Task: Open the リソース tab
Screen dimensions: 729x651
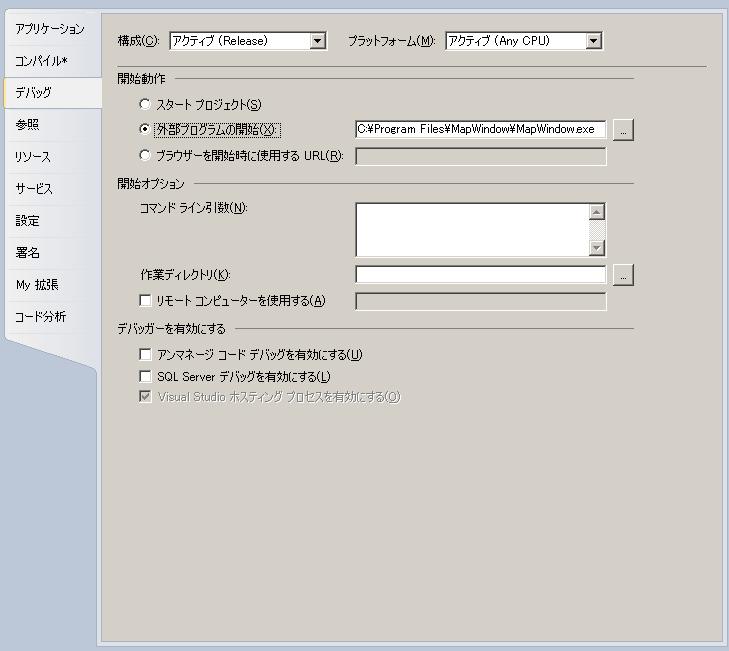Action: [32, 157]
